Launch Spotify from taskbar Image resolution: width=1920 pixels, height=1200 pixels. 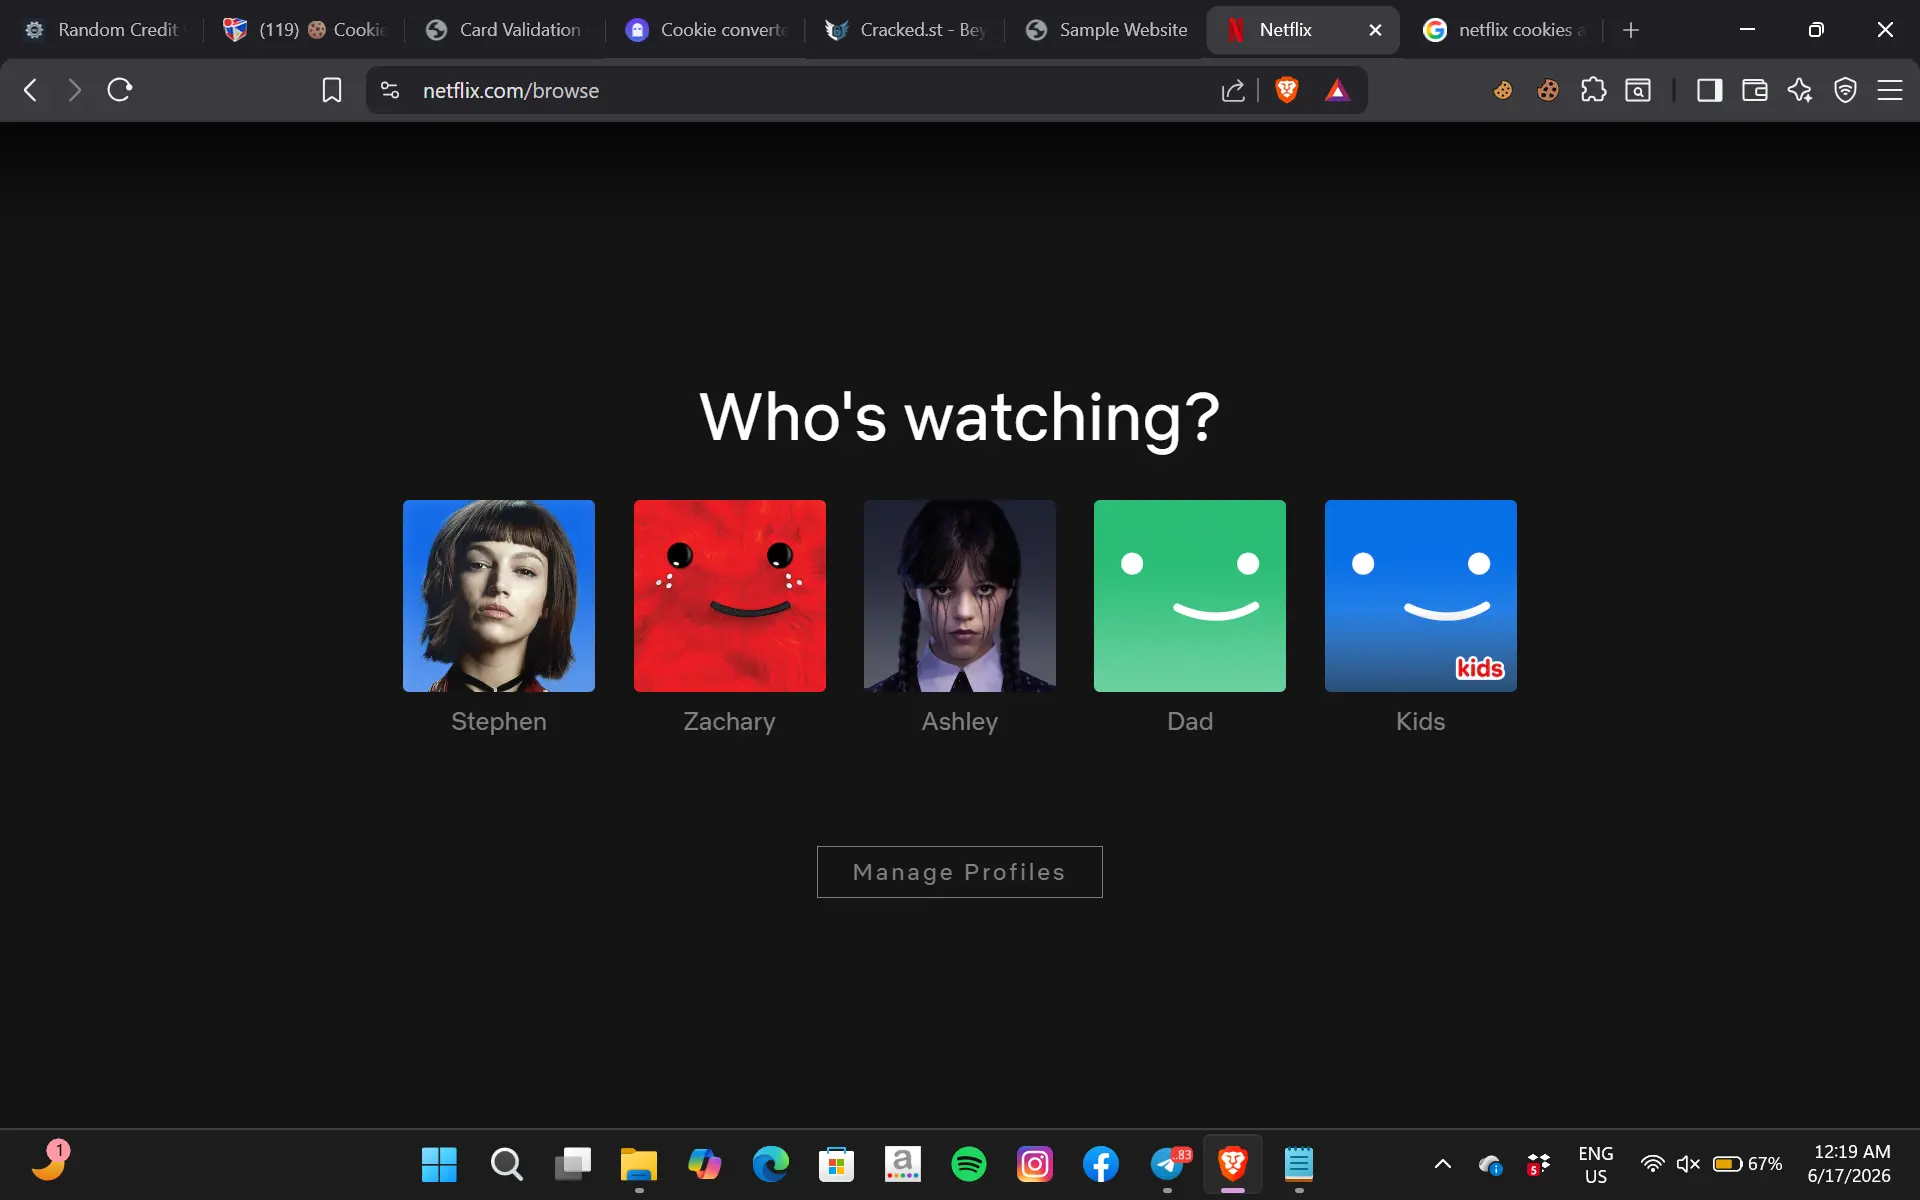click(x=969, y=1164)
